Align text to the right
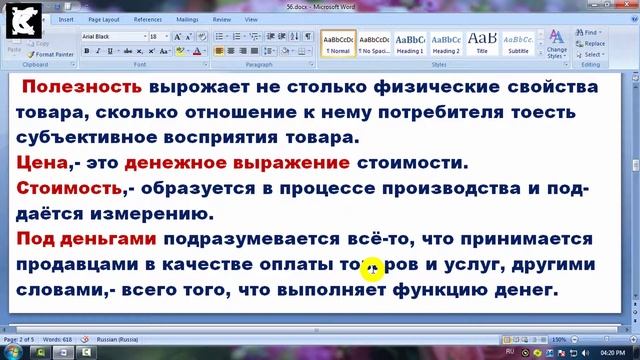Viewport: 640px width, 360px height. pyautogui.click(x=243, y=51)
